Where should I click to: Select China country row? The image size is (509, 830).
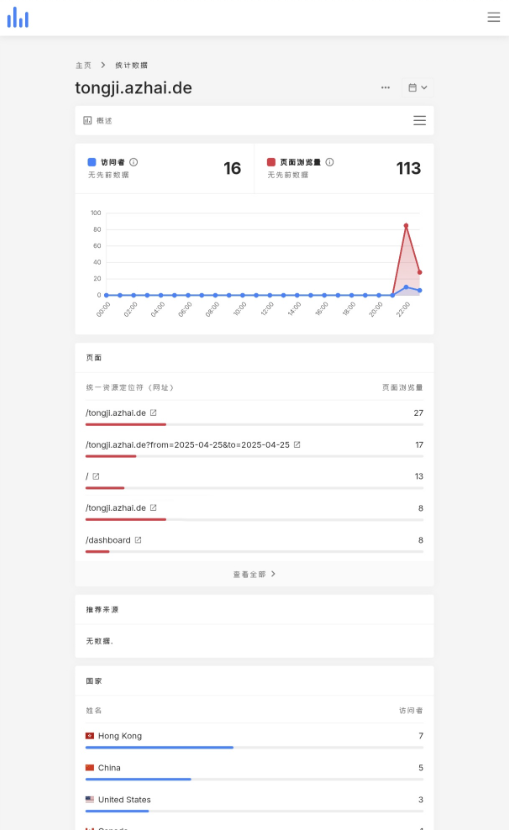(x=254, y=772)
